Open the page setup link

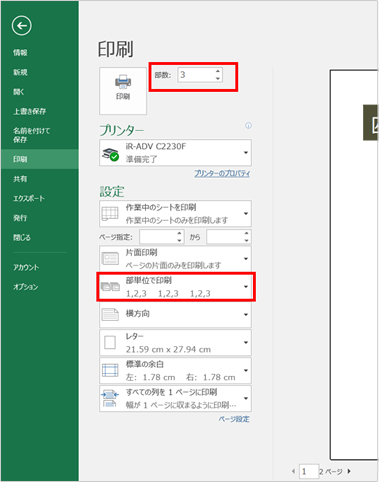pyautogui.click(x=234, y=419)
